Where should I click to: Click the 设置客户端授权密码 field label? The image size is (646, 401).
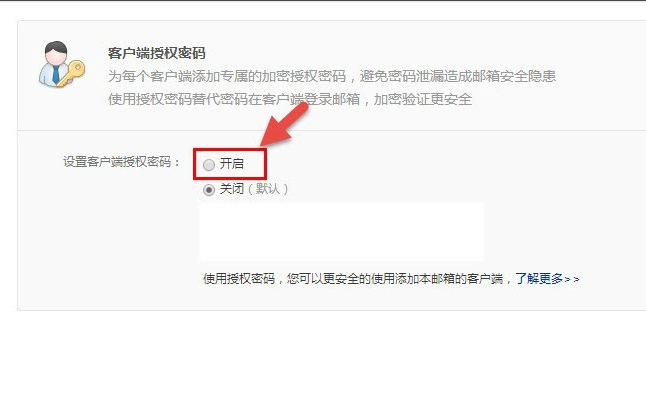pyautogui.click(x=121, y=162)
